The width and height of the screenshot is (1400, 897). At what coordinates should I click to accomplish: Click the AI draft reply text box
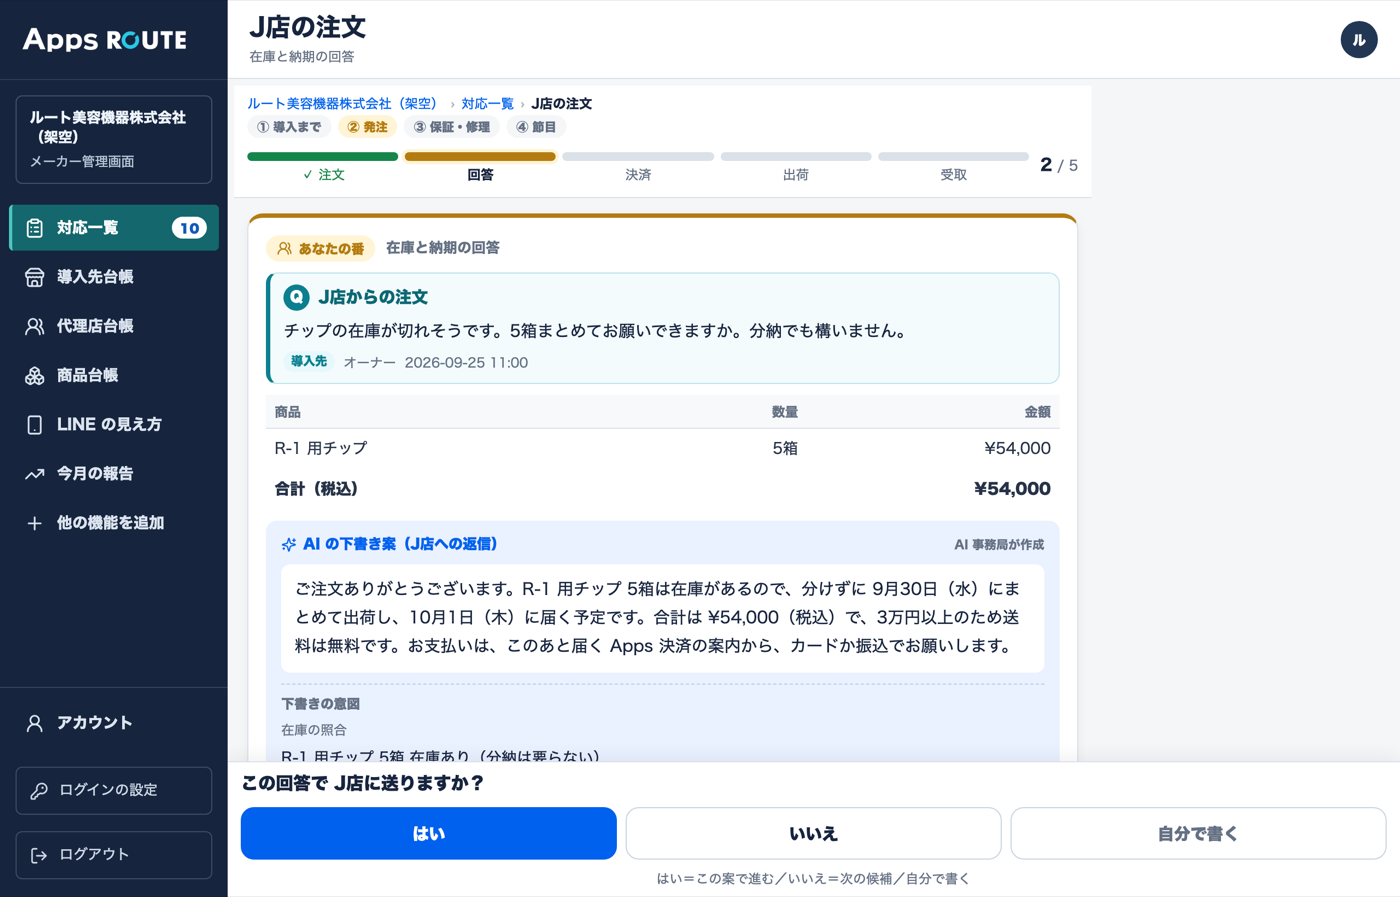point(663,618)
